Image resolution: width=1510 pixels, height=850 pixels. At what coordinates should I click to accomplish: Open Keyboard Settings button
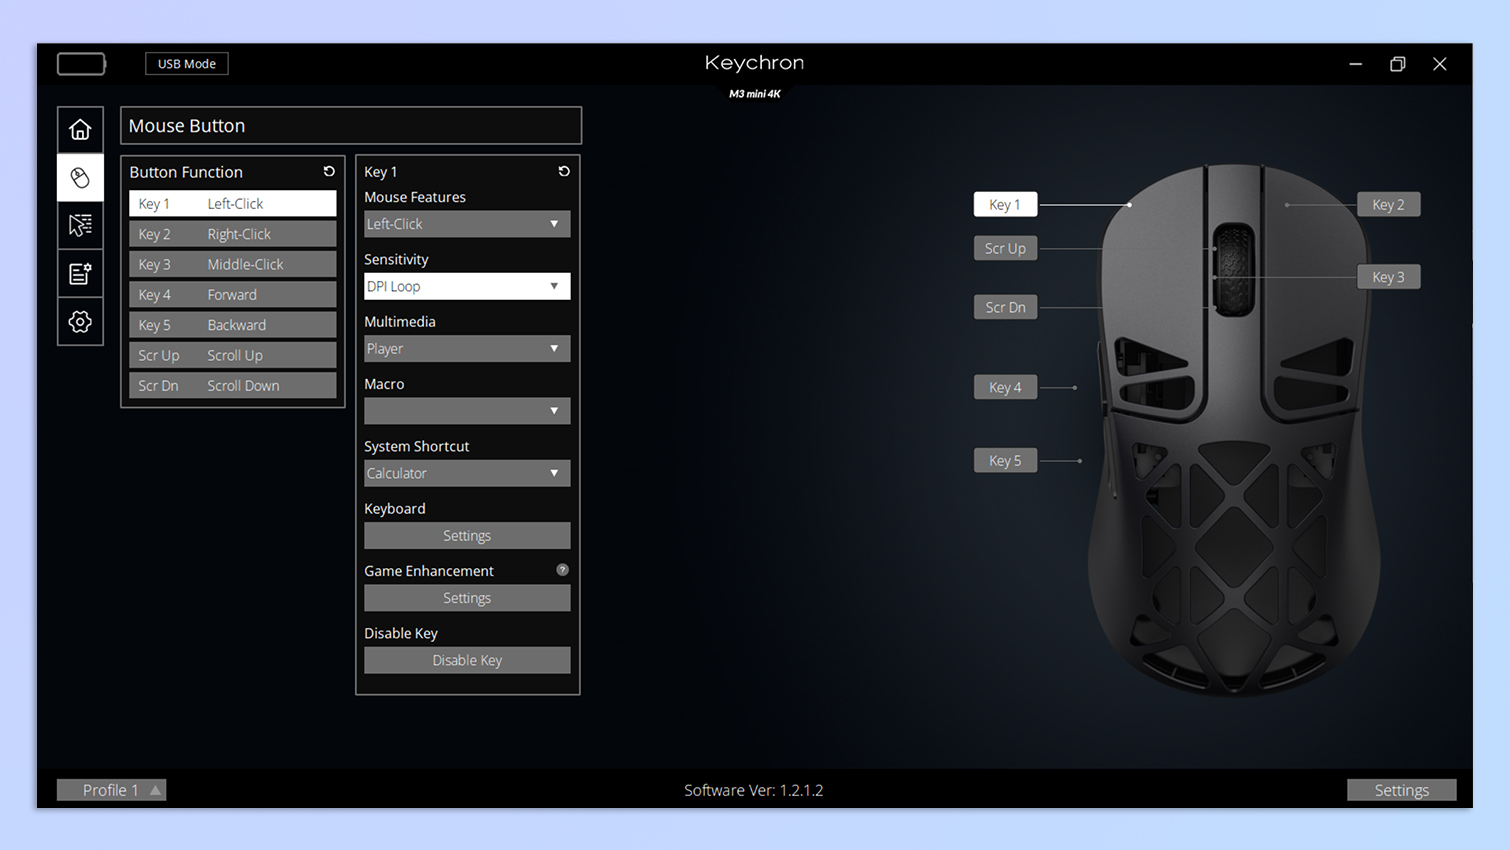click(466, 536)
